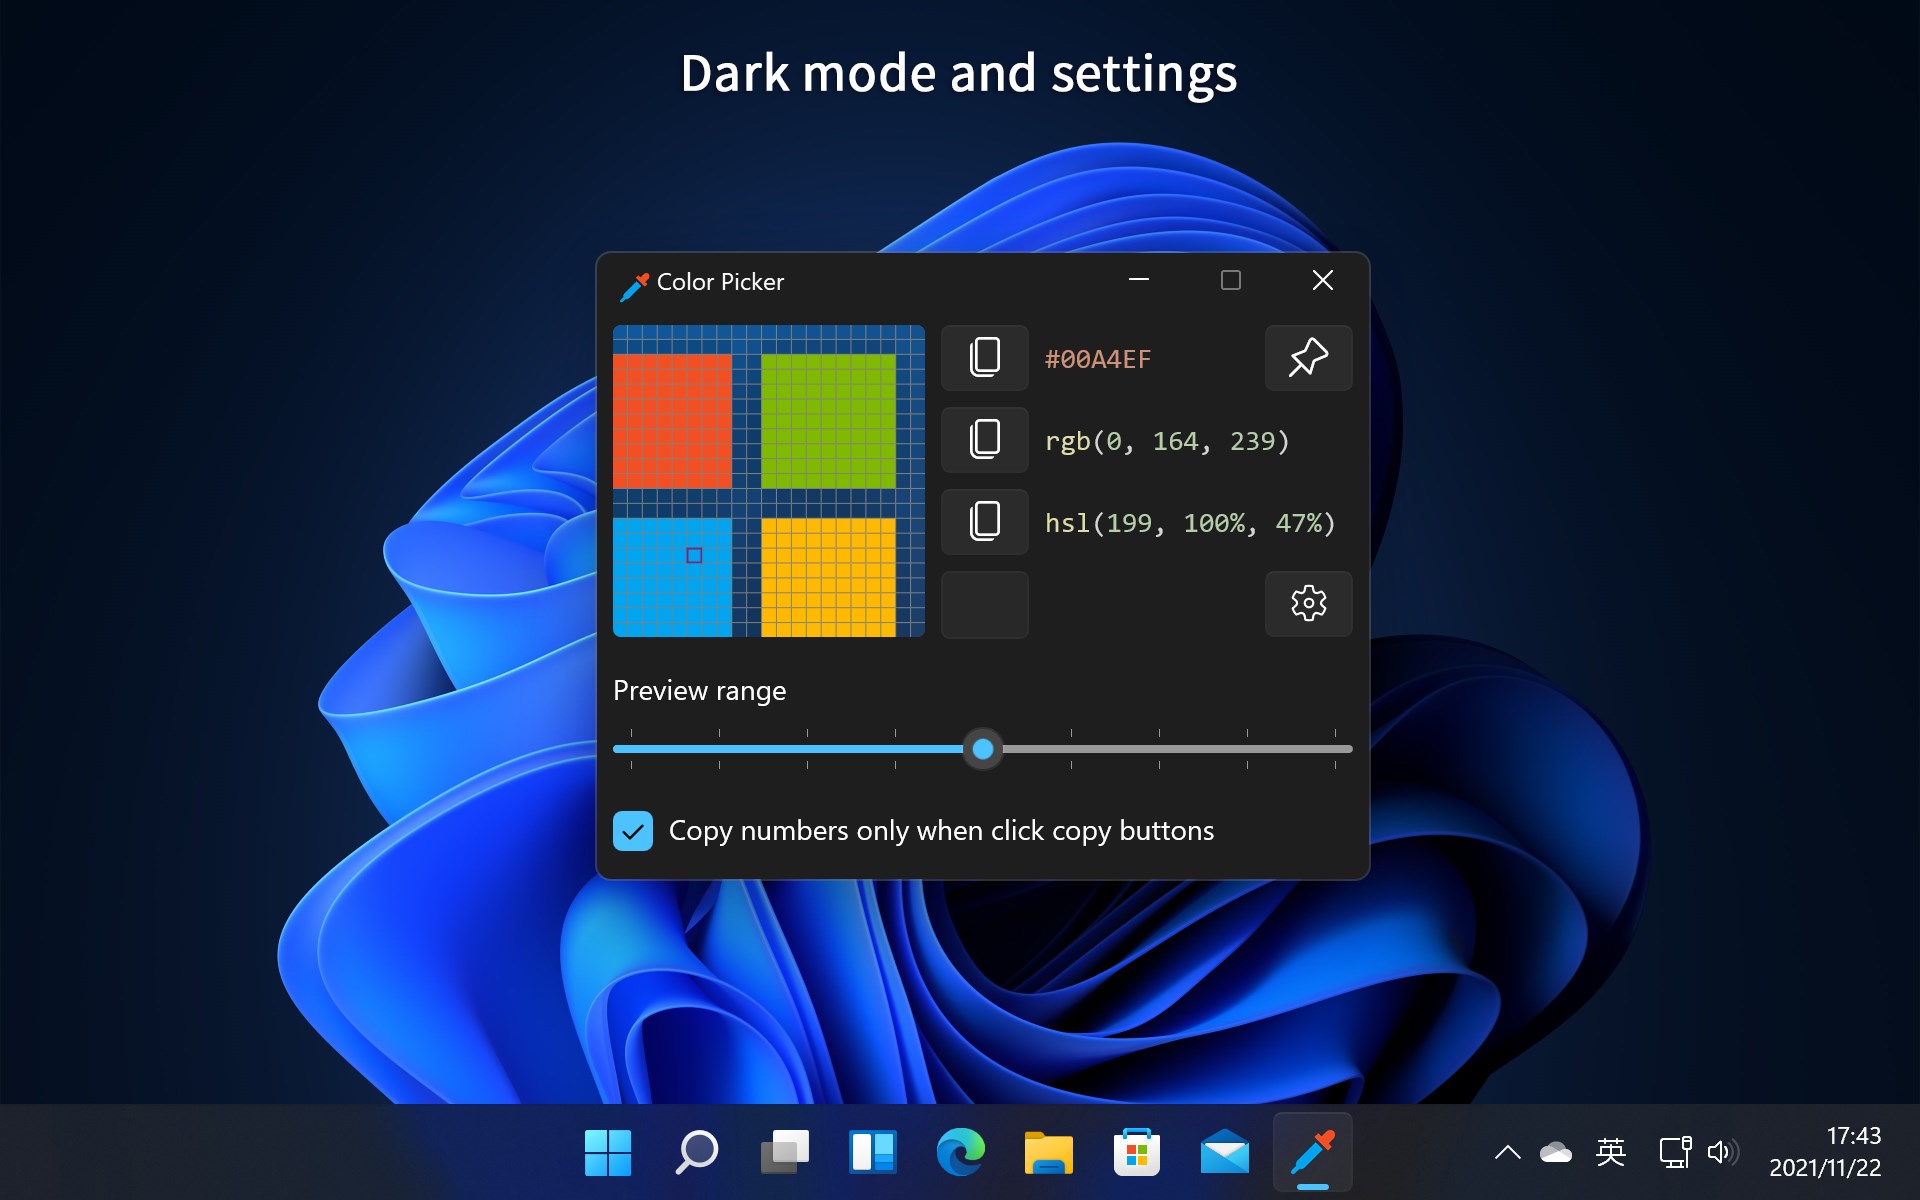
Task: Click the Preview range slider thumb
Action: [983, 748]
